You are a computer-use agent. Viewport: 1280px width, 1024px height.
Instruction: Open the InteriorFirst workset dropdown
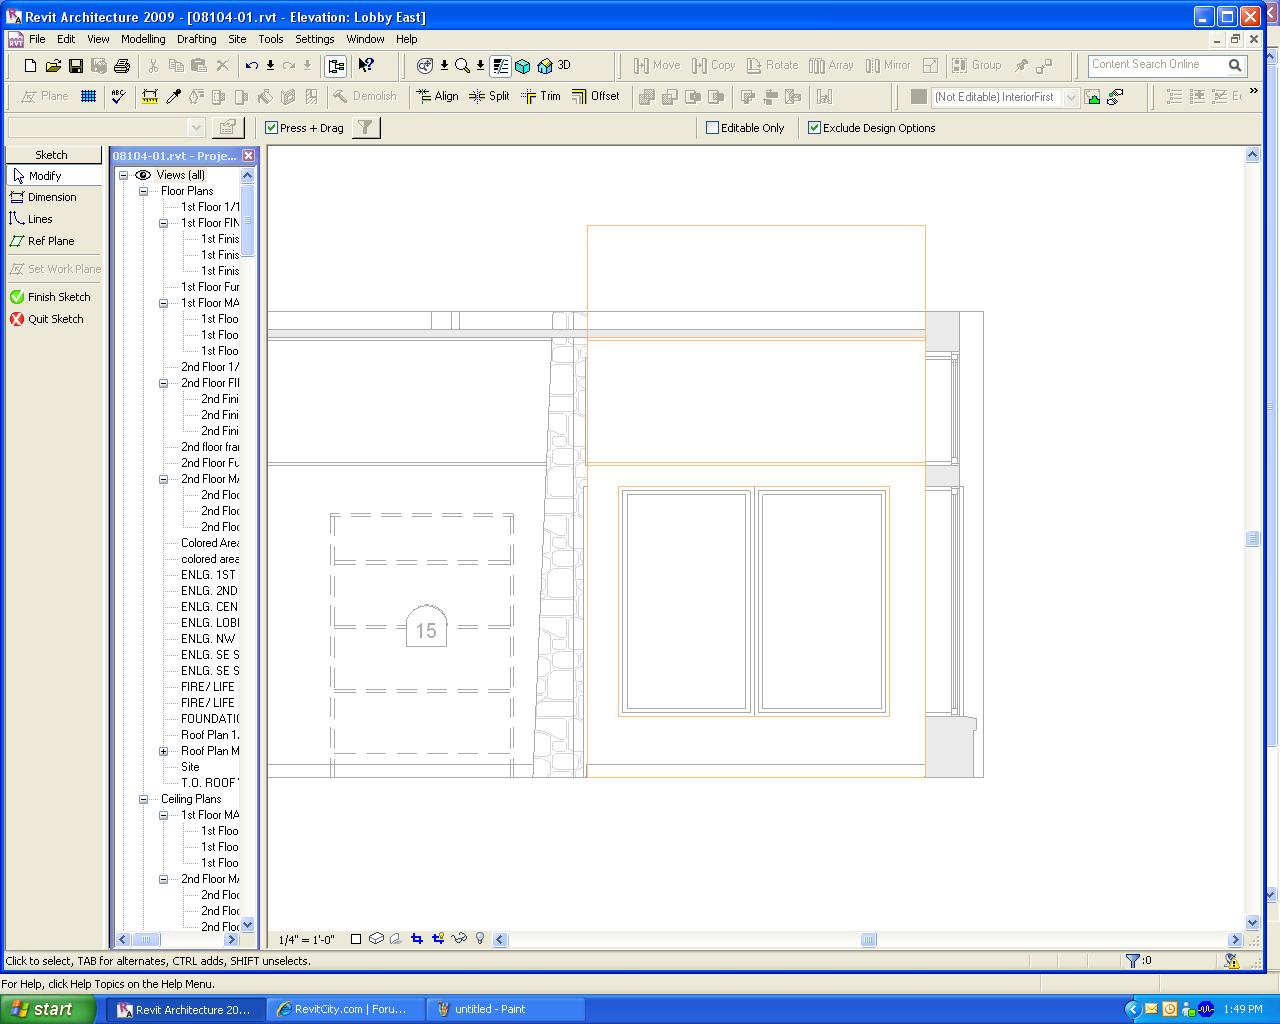(1070, 97)
